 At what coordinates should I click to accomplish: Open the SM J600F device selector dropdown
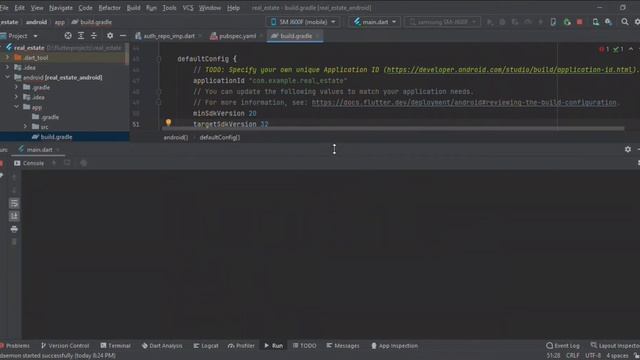[303, 22]
